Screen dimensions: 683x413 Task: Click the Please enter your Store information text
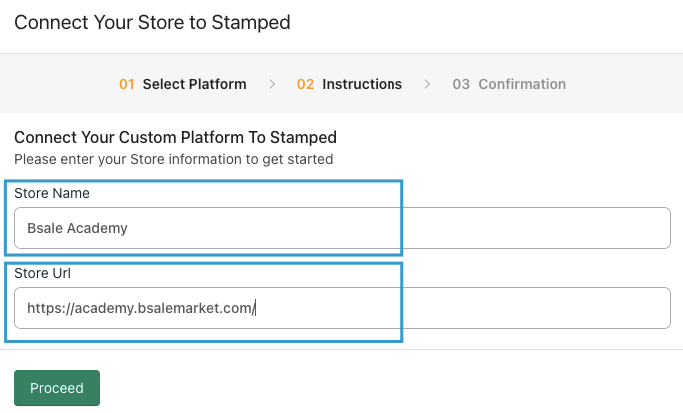[173, 159]
